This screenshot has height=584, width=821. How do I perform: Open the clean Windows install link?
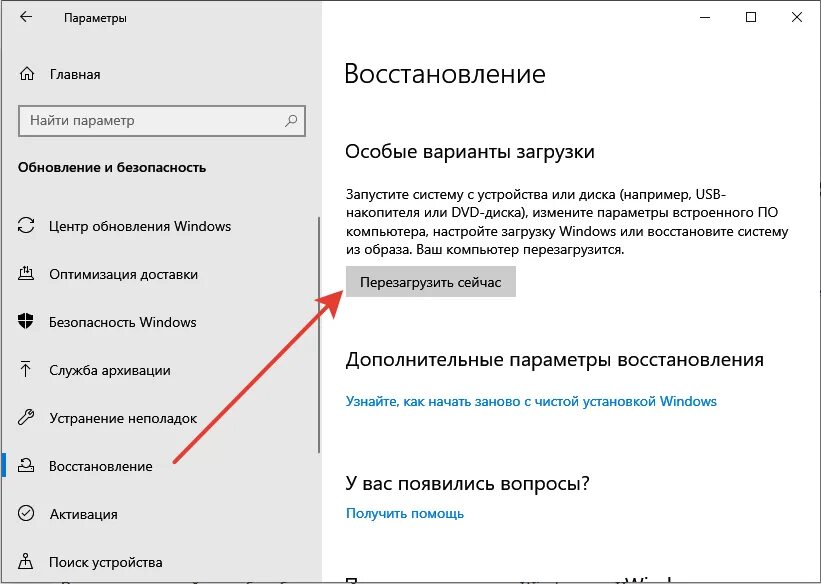[x=530, y=401]
